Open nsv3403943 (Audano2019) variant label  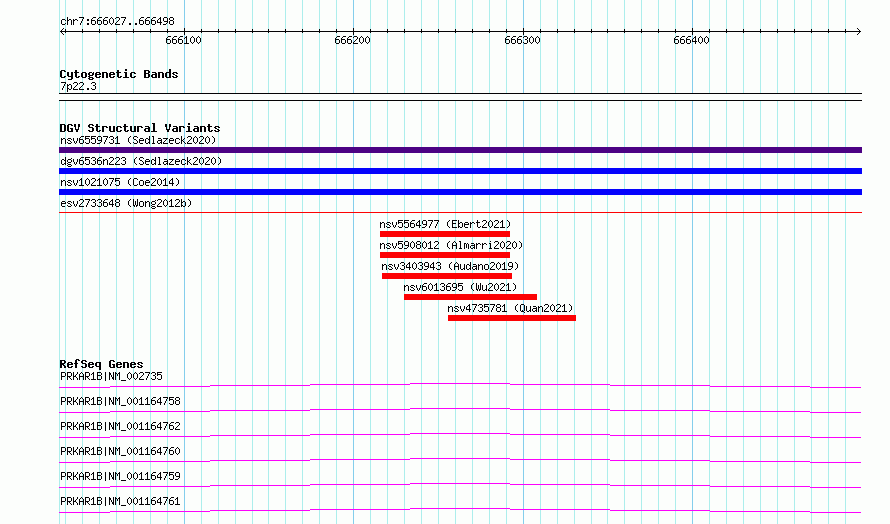pyautogui.click(x=450, y=266)
